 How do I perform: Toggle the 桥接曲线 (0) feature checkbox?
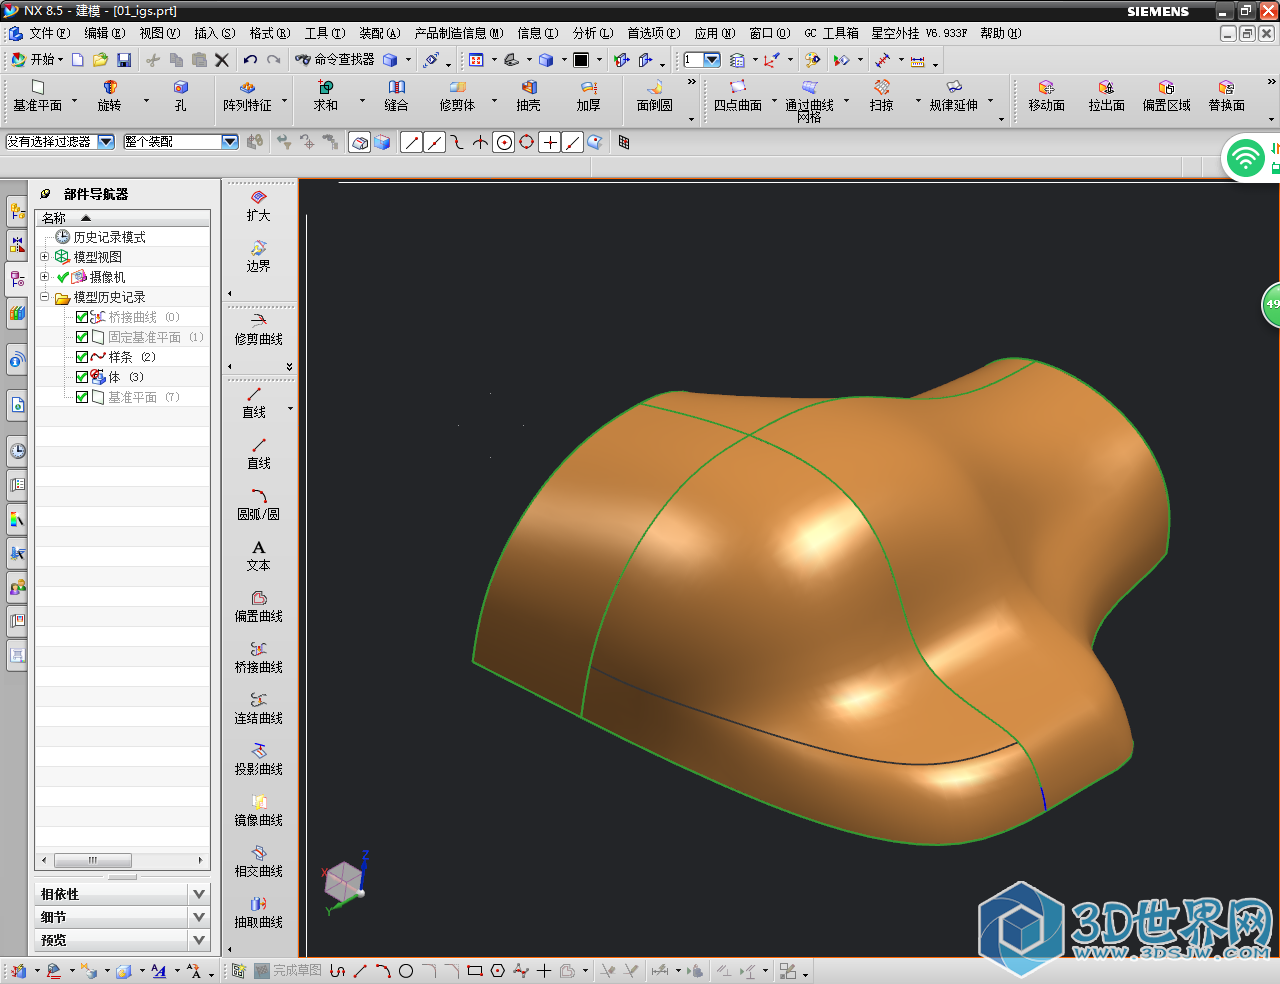tap(82, 317)
